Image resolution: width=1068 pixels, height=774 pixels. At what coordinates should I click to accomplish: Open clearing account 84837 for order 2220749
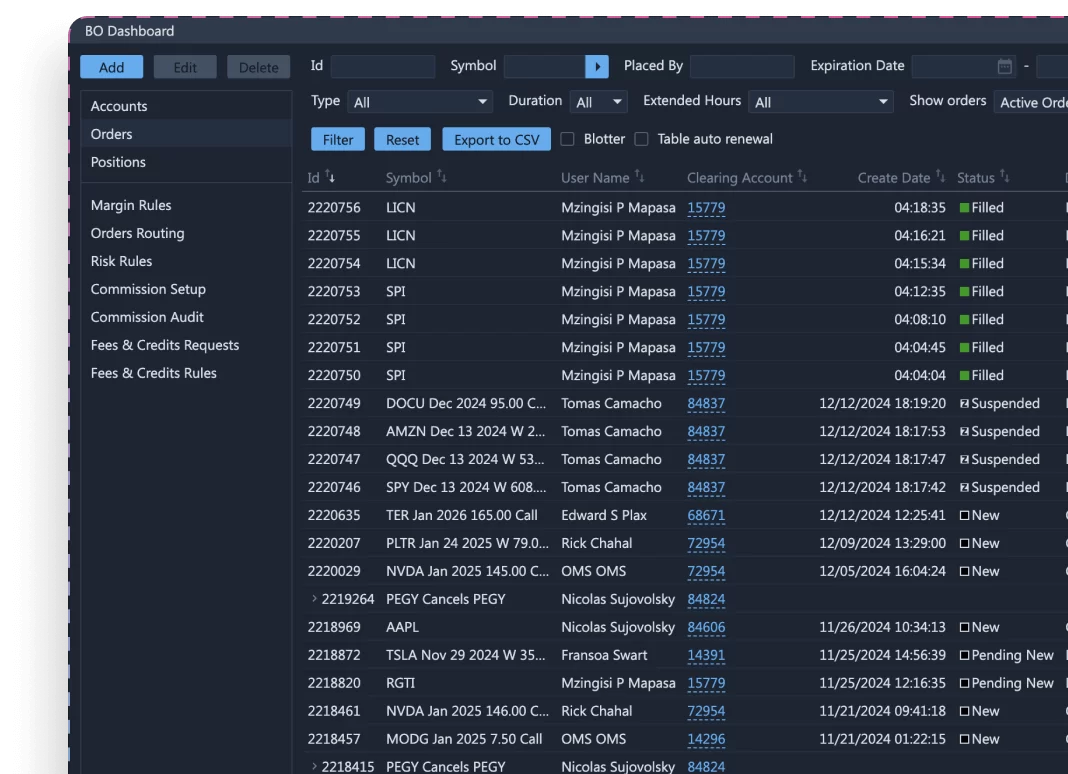(706, 403)
